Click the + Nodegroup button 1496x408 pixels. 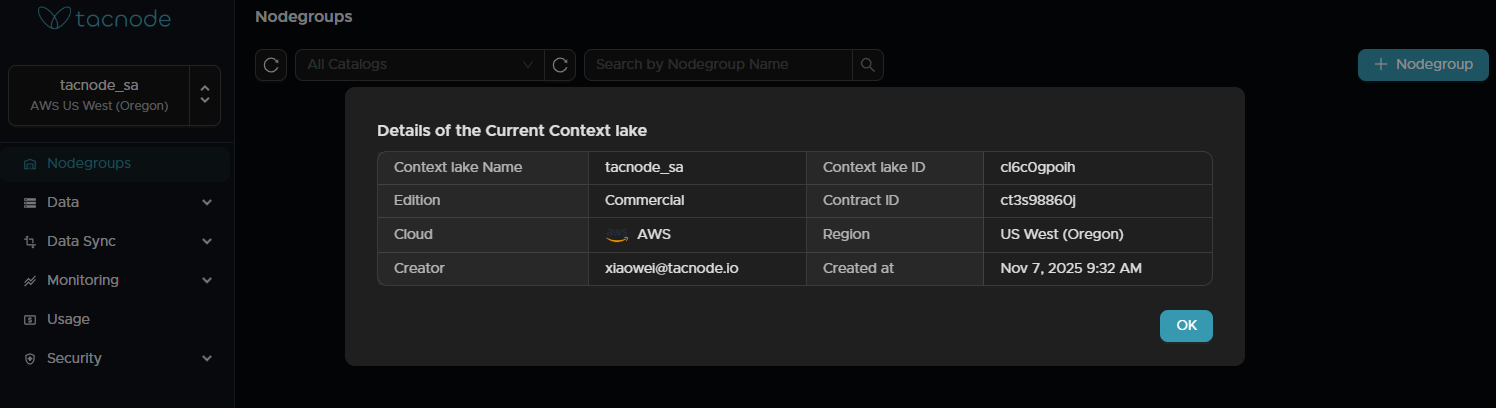[x=1422, y=65]
